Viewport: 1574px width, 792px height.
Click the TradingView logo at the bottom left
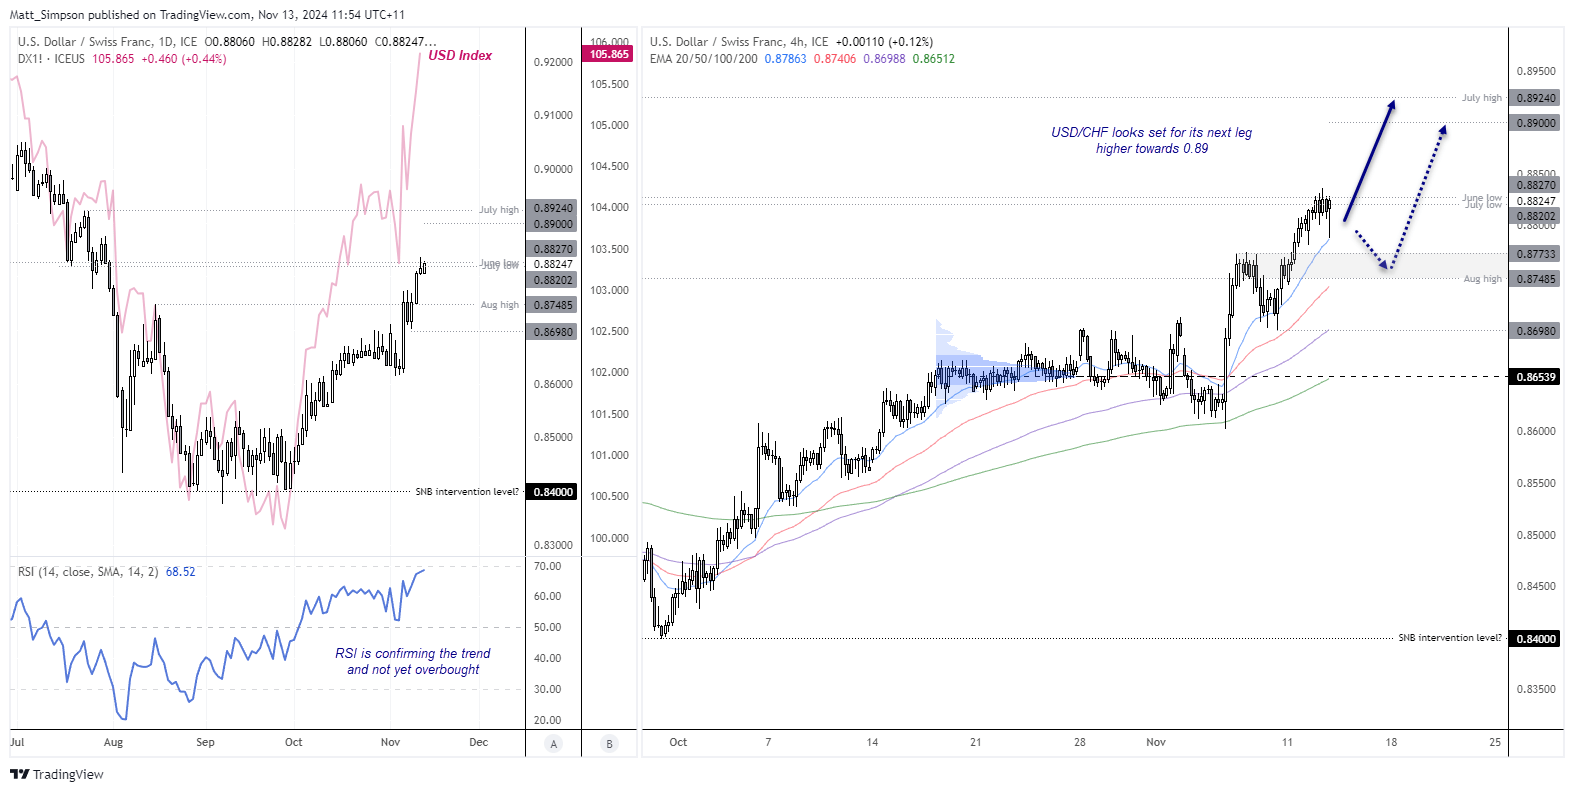pos(57,774)
